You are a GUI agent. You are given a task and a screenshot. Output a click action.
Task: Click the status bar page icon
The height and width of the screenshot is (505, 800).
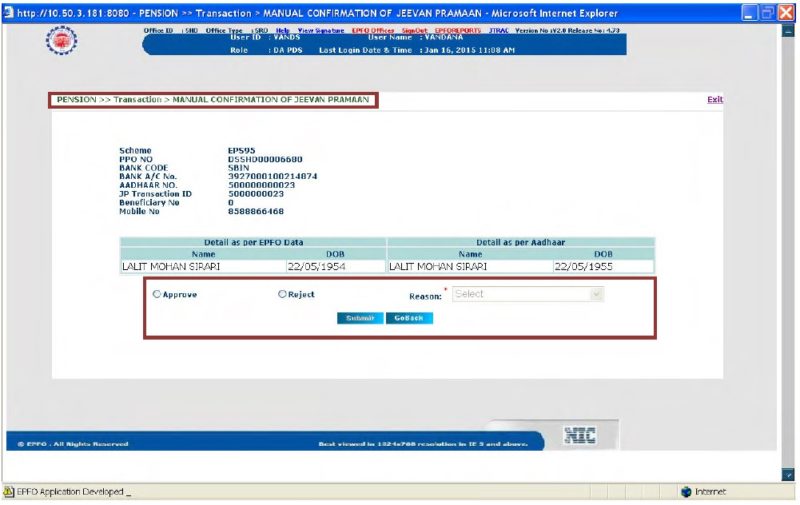(x=9, y=492)
